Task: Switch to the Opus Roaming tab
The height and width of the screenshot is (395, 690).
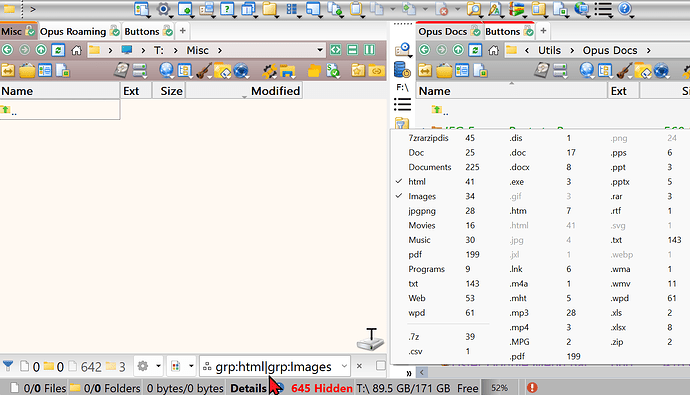Action: [x=73, y=32]
